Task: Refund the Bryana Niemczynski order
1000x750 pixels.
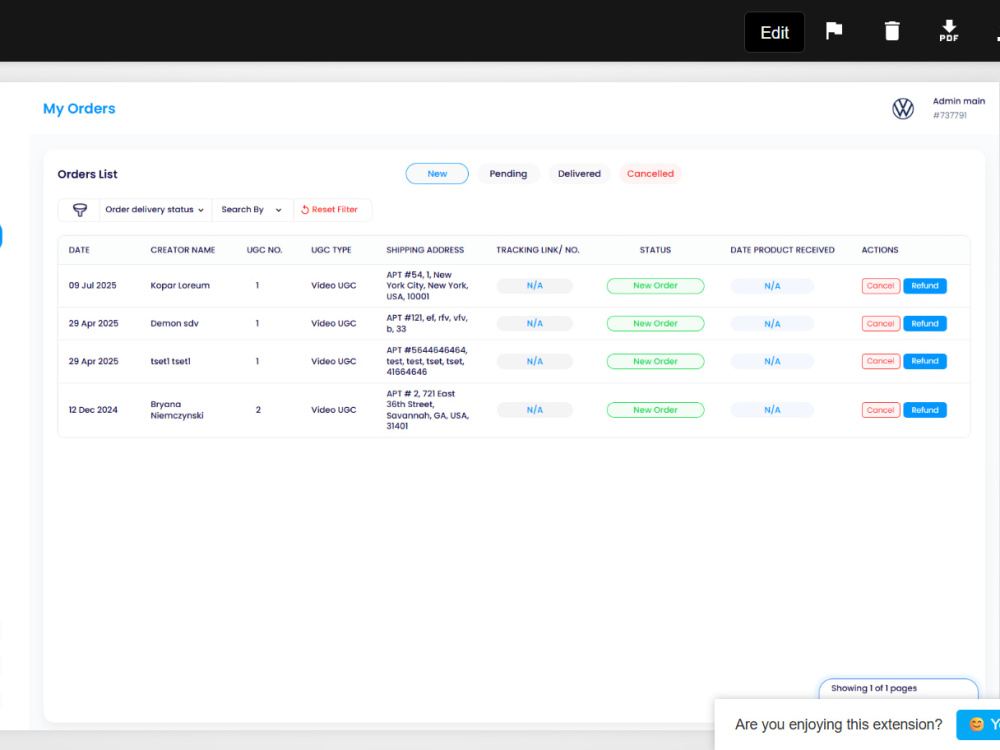Action: 925,410
